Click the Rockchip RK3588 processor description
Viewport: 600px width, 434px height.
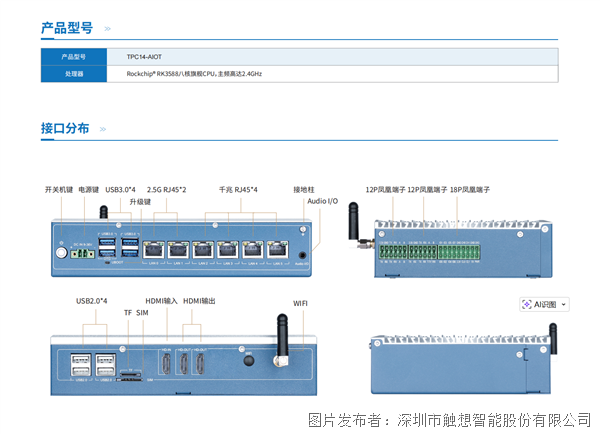[x=194, y=73]
